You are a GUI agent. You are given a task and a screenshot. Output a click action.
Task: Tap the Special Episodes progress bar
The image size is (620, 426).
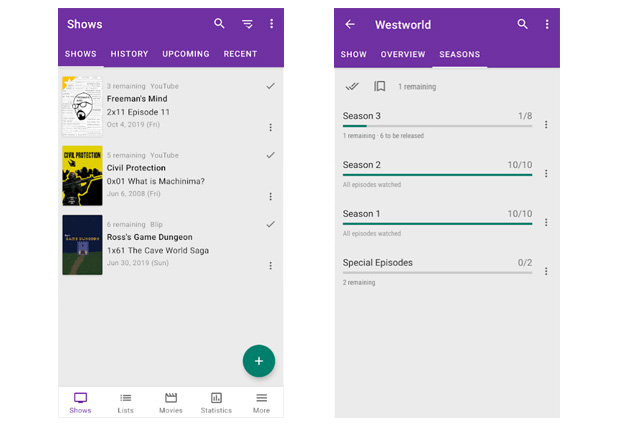437,273
